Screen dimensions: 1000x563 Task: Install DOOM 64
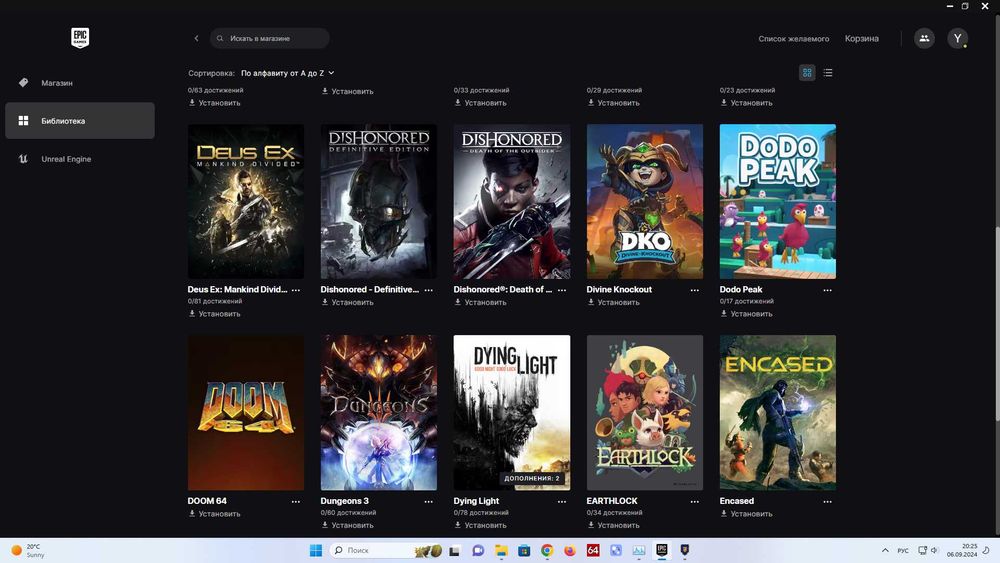(x=214, y=514)
